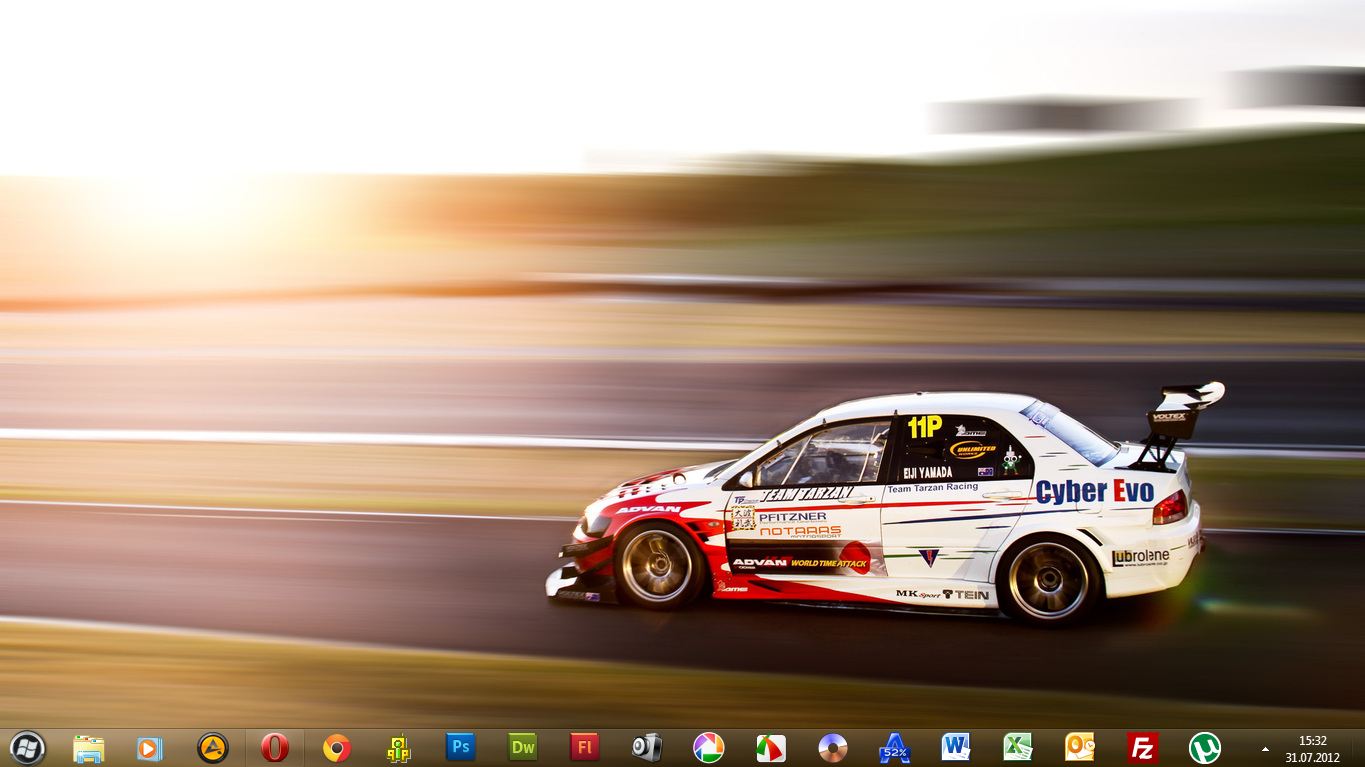Click the red and green kite-shaped taskbar icon
This screenshot has width=1365, height=767.
[x=771, y=748]
